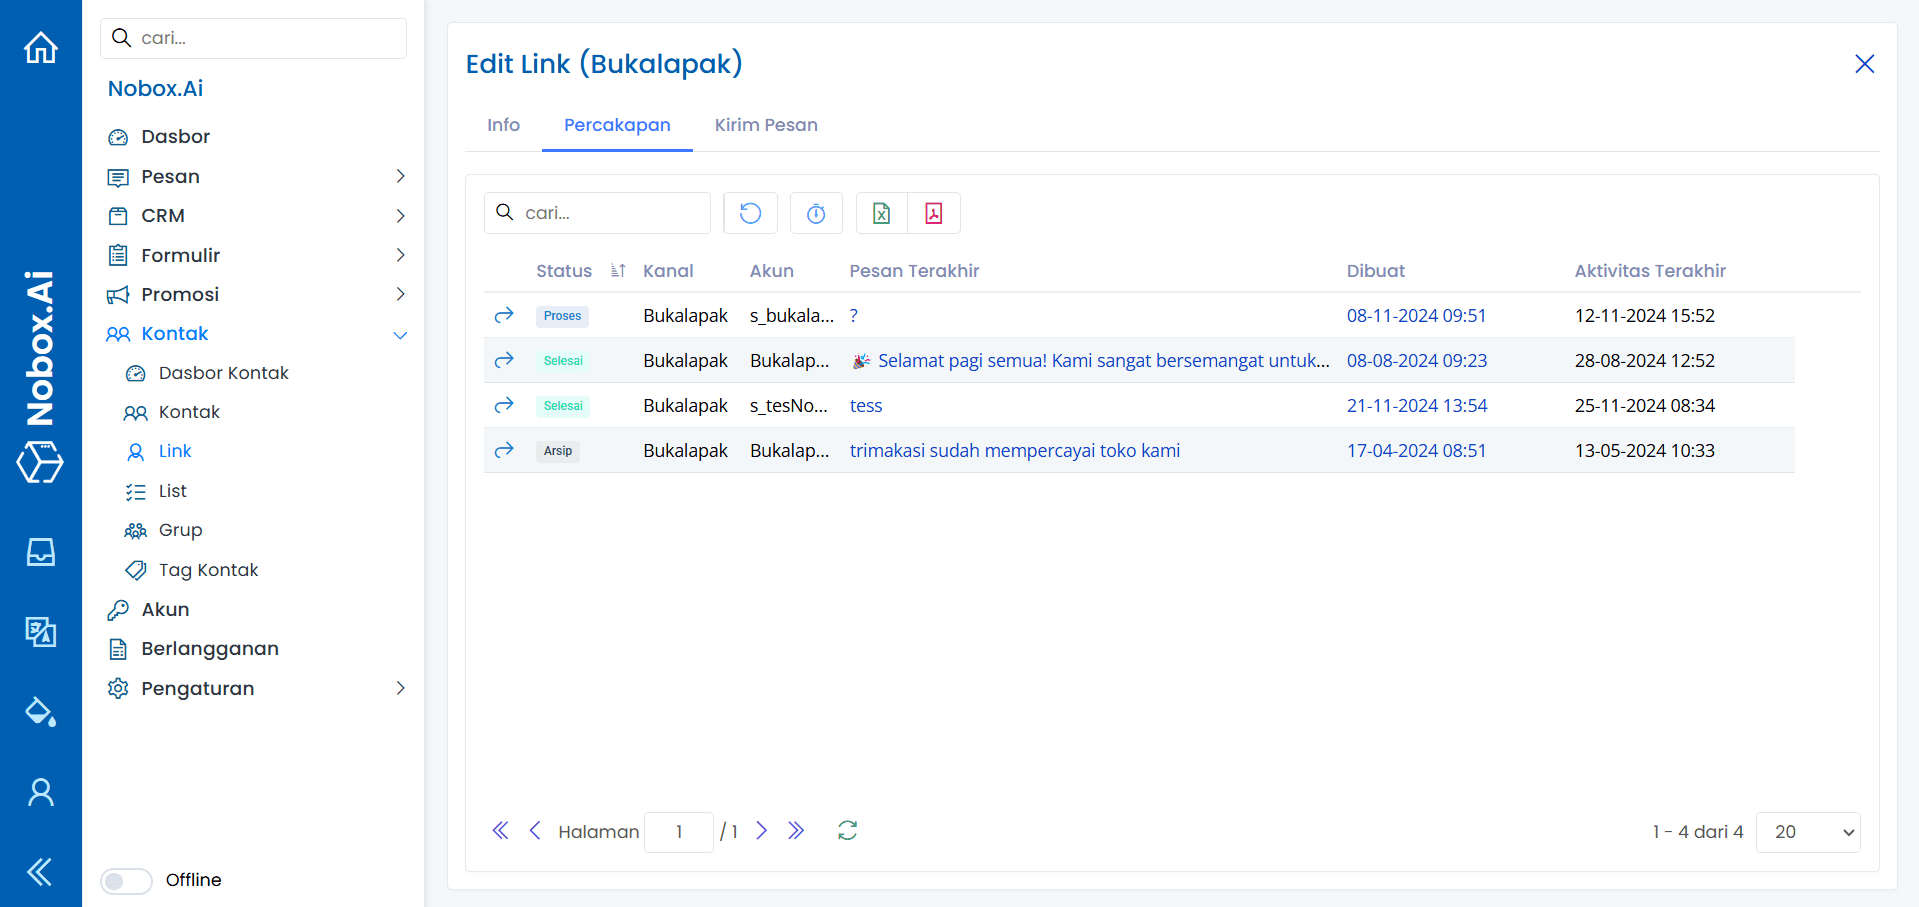Click the open-arrow icon on the Arsip row
This screenshot has width=1919, height=907.
coord(504,450)
